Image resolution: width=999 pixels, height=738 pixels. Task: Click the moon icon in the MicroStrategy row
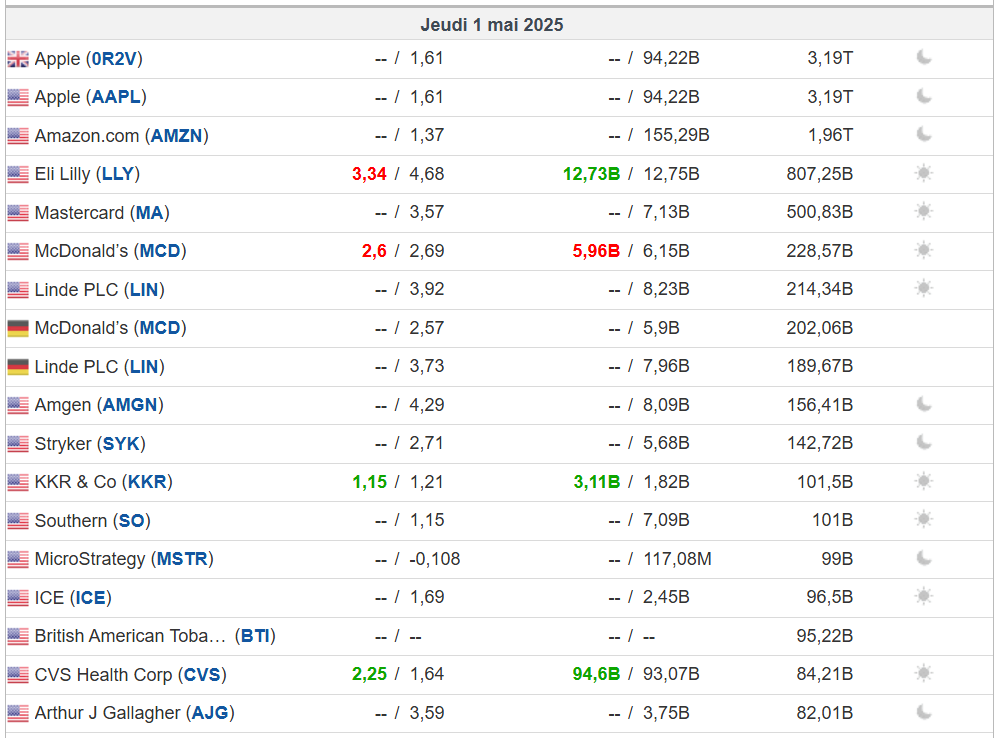click(924, 558)
